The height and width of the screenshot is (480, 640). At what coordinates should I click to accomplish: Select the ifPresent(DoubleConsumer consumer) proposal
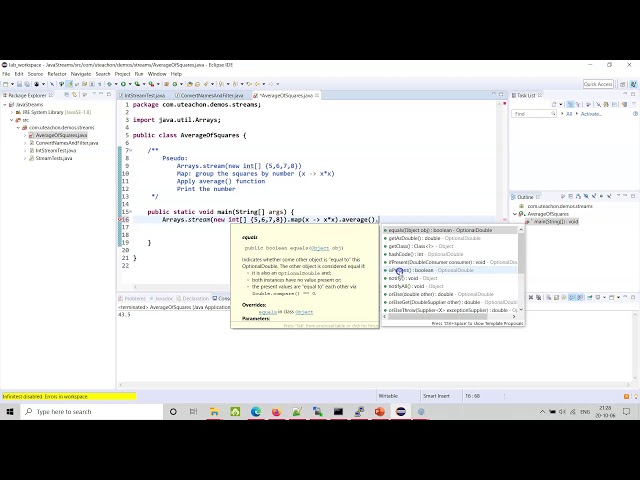coord(450,262)
